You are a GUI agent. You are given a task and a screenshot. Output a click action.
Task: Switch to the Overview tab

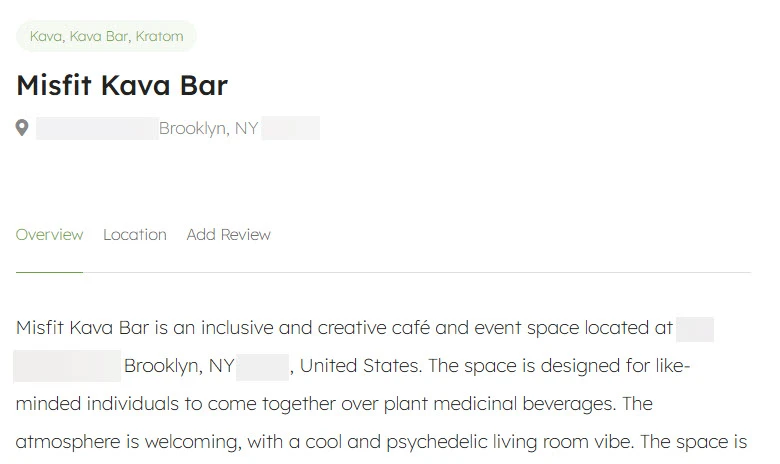pyautogui.click(x=49, y=235)
